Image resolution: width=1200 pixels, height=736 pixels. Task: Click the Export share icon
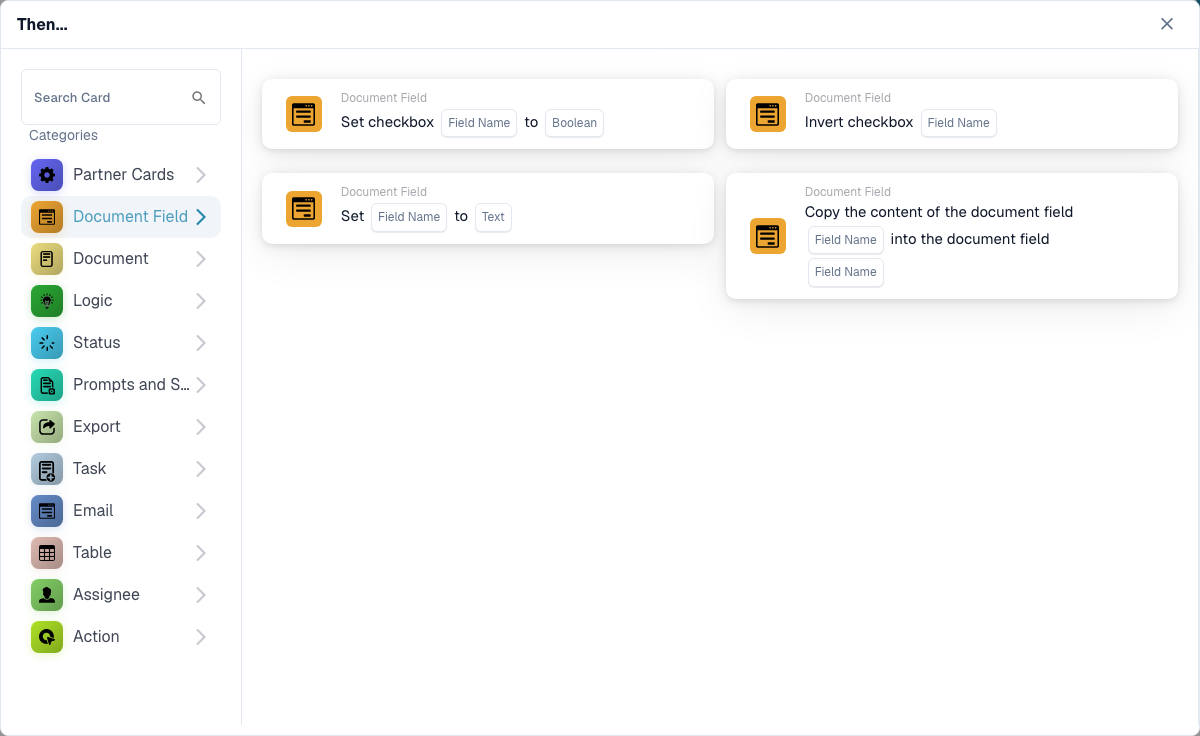(x=47, y=427)
